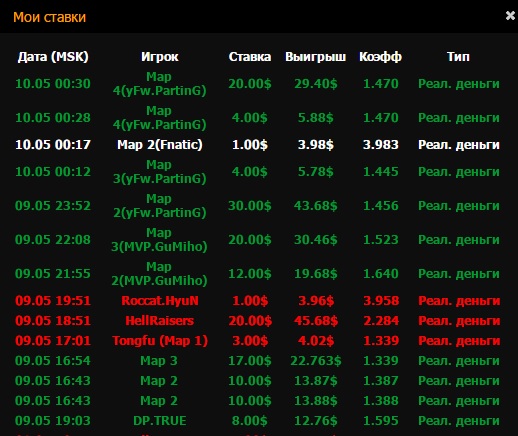Select the 13.88$ winnings cell
Image resolution: width=518 pixels, height=436 pixels.
coord(315,401)
